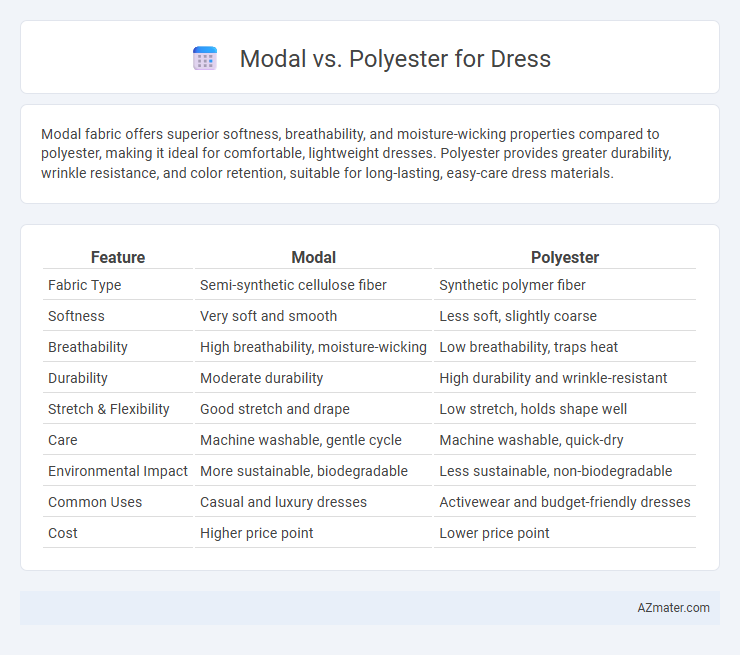The height and width of the screenshot is (655, 740).
Task: Click 'More sustainable, biodegradable' cell
Action: click(x=303, y=471)
